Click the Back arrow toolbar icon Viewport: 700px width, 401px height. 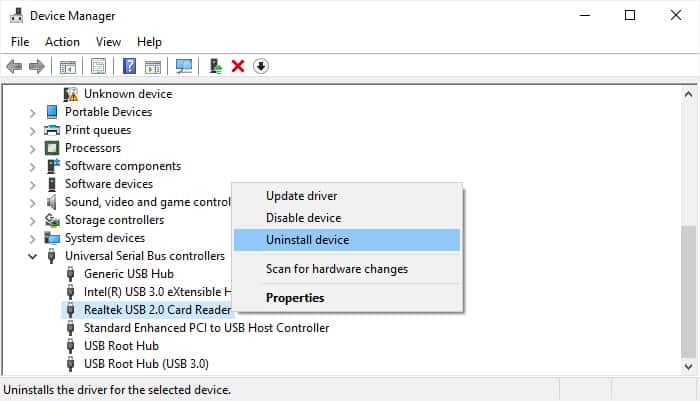14,67
